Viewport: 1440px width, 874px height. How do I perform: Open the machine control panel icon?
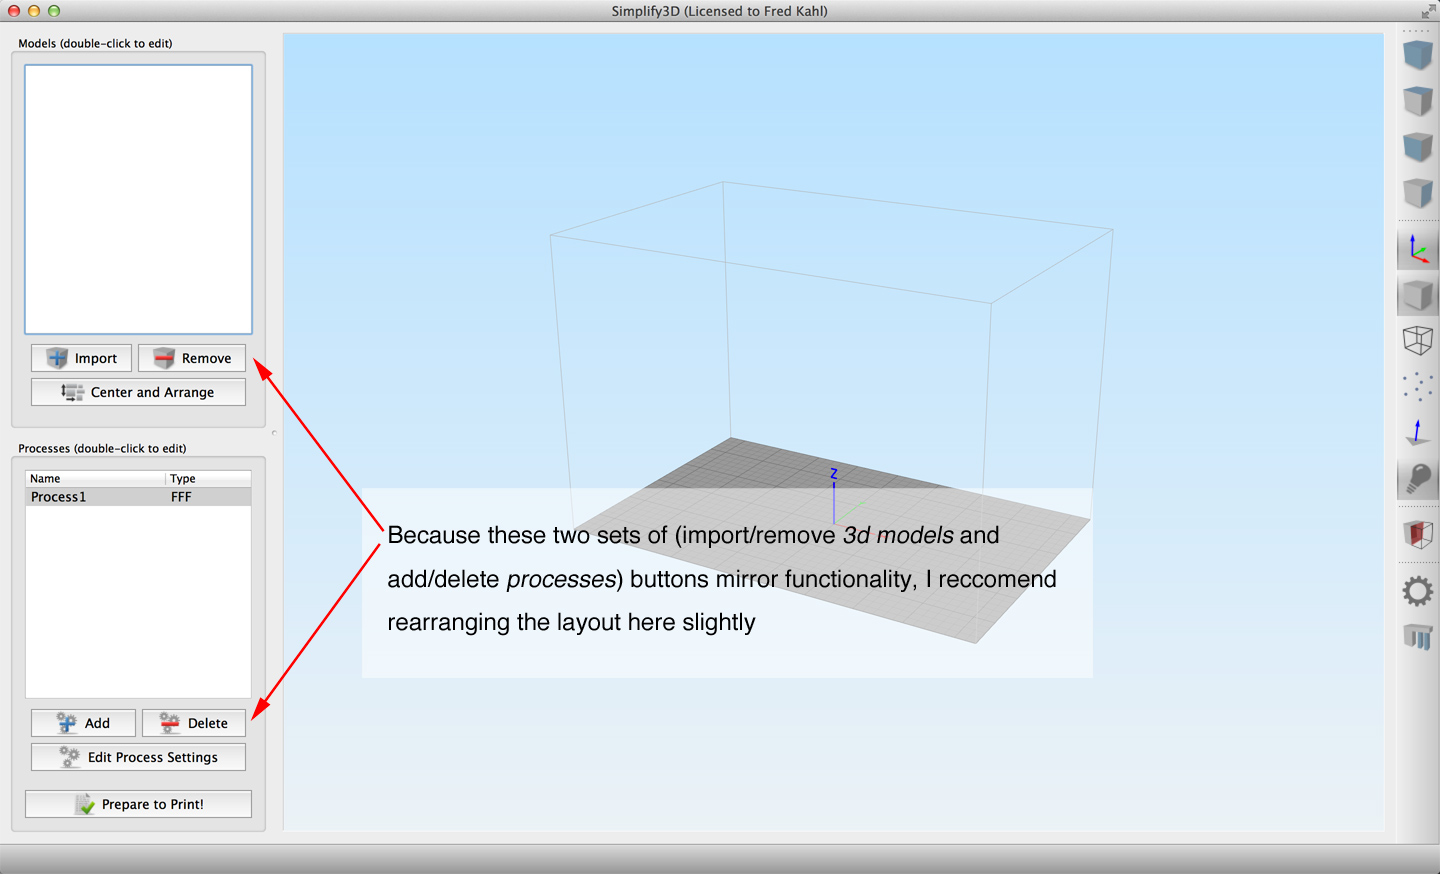click(1417, 636)
